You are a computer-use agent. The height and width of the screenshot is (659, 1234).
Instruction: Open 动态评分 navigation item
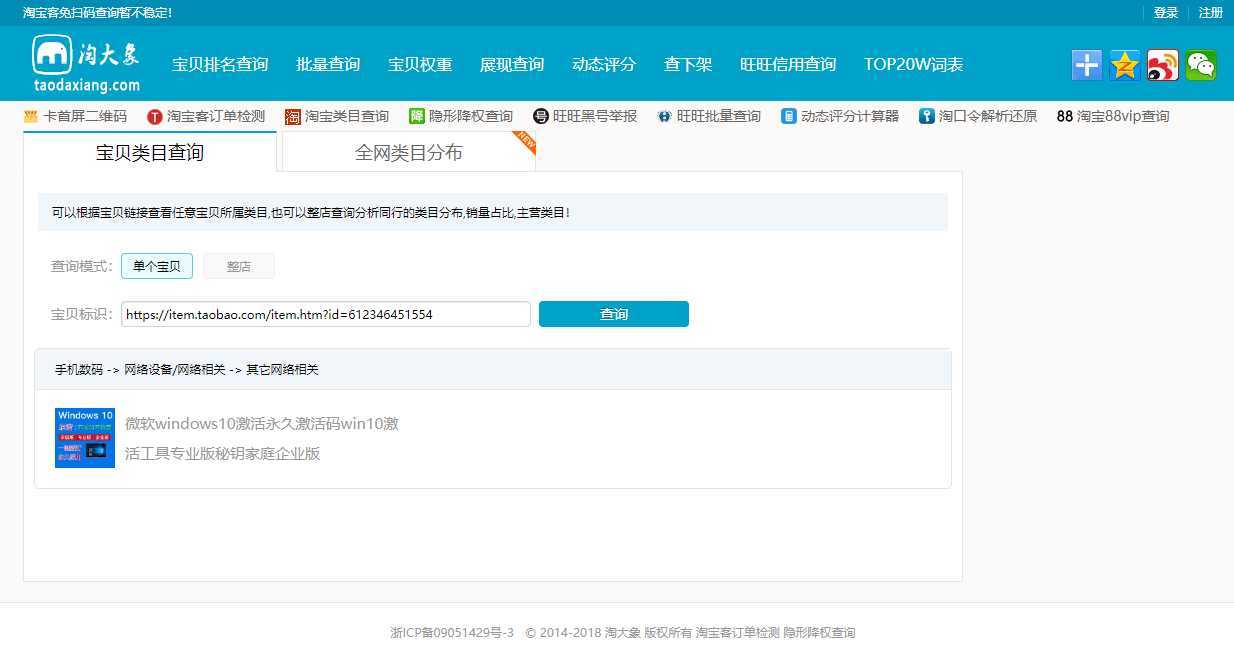[604, 64]
